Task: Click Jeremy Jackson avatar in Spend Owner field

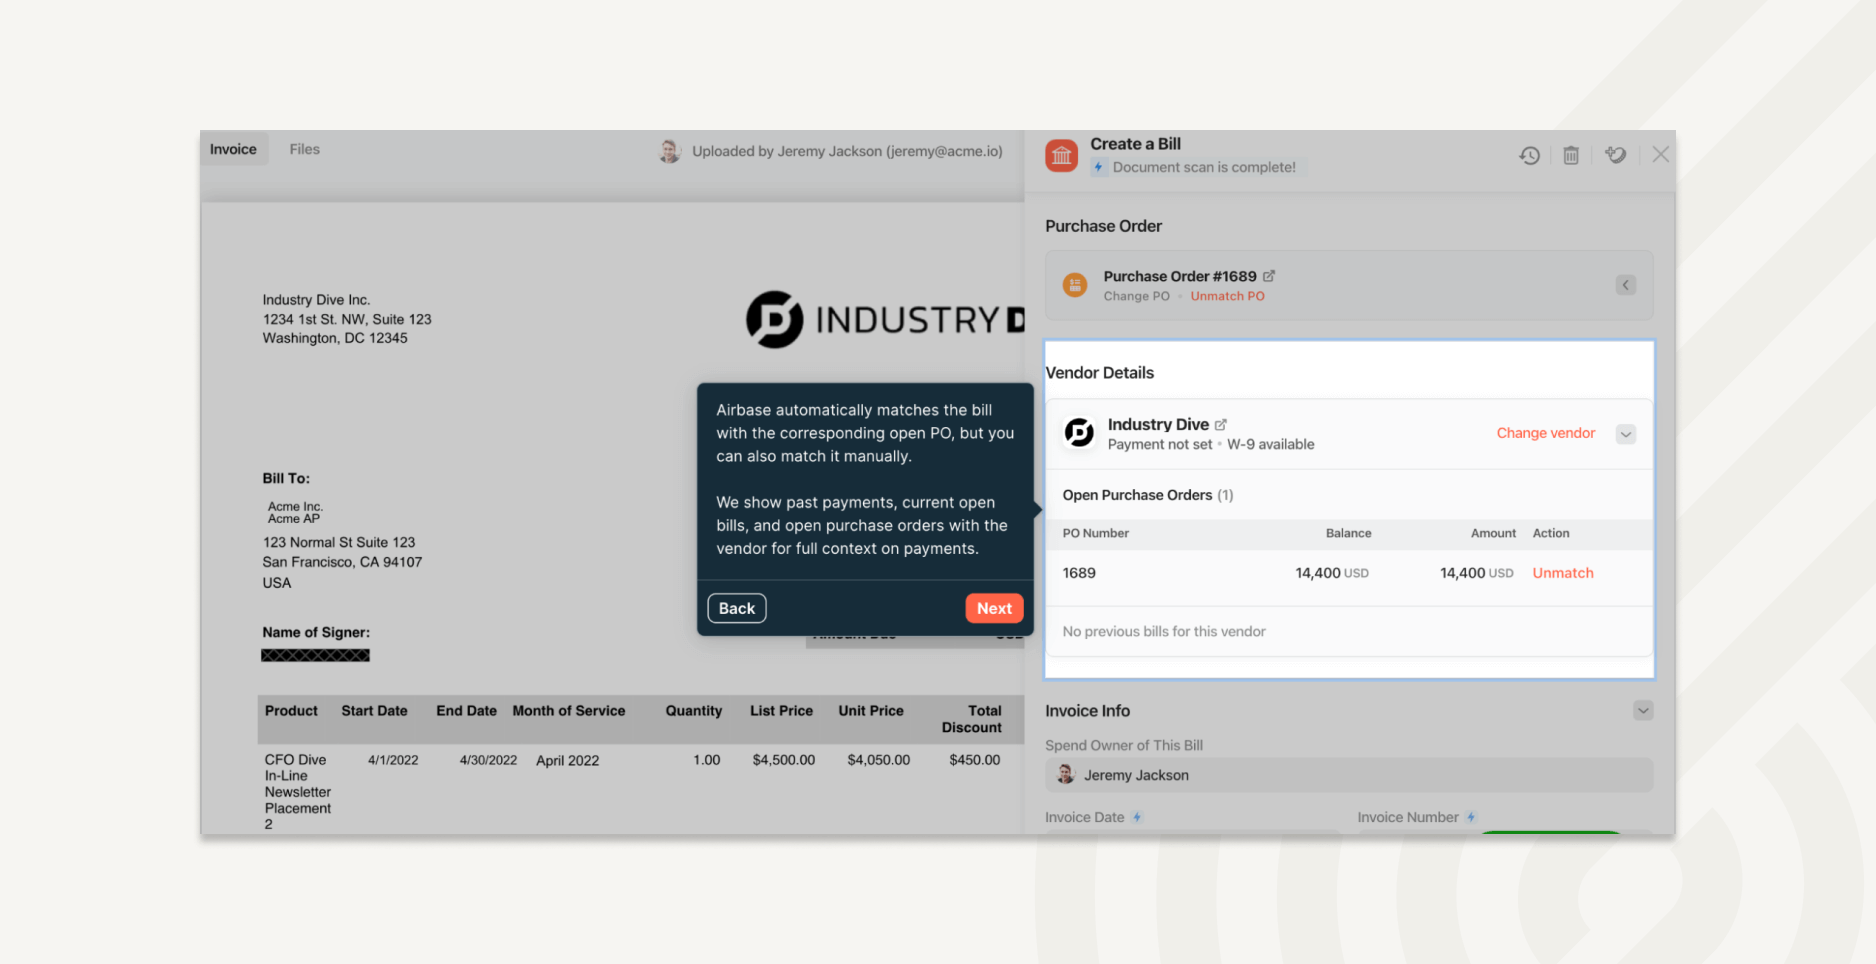Action: pos(1066,775)
